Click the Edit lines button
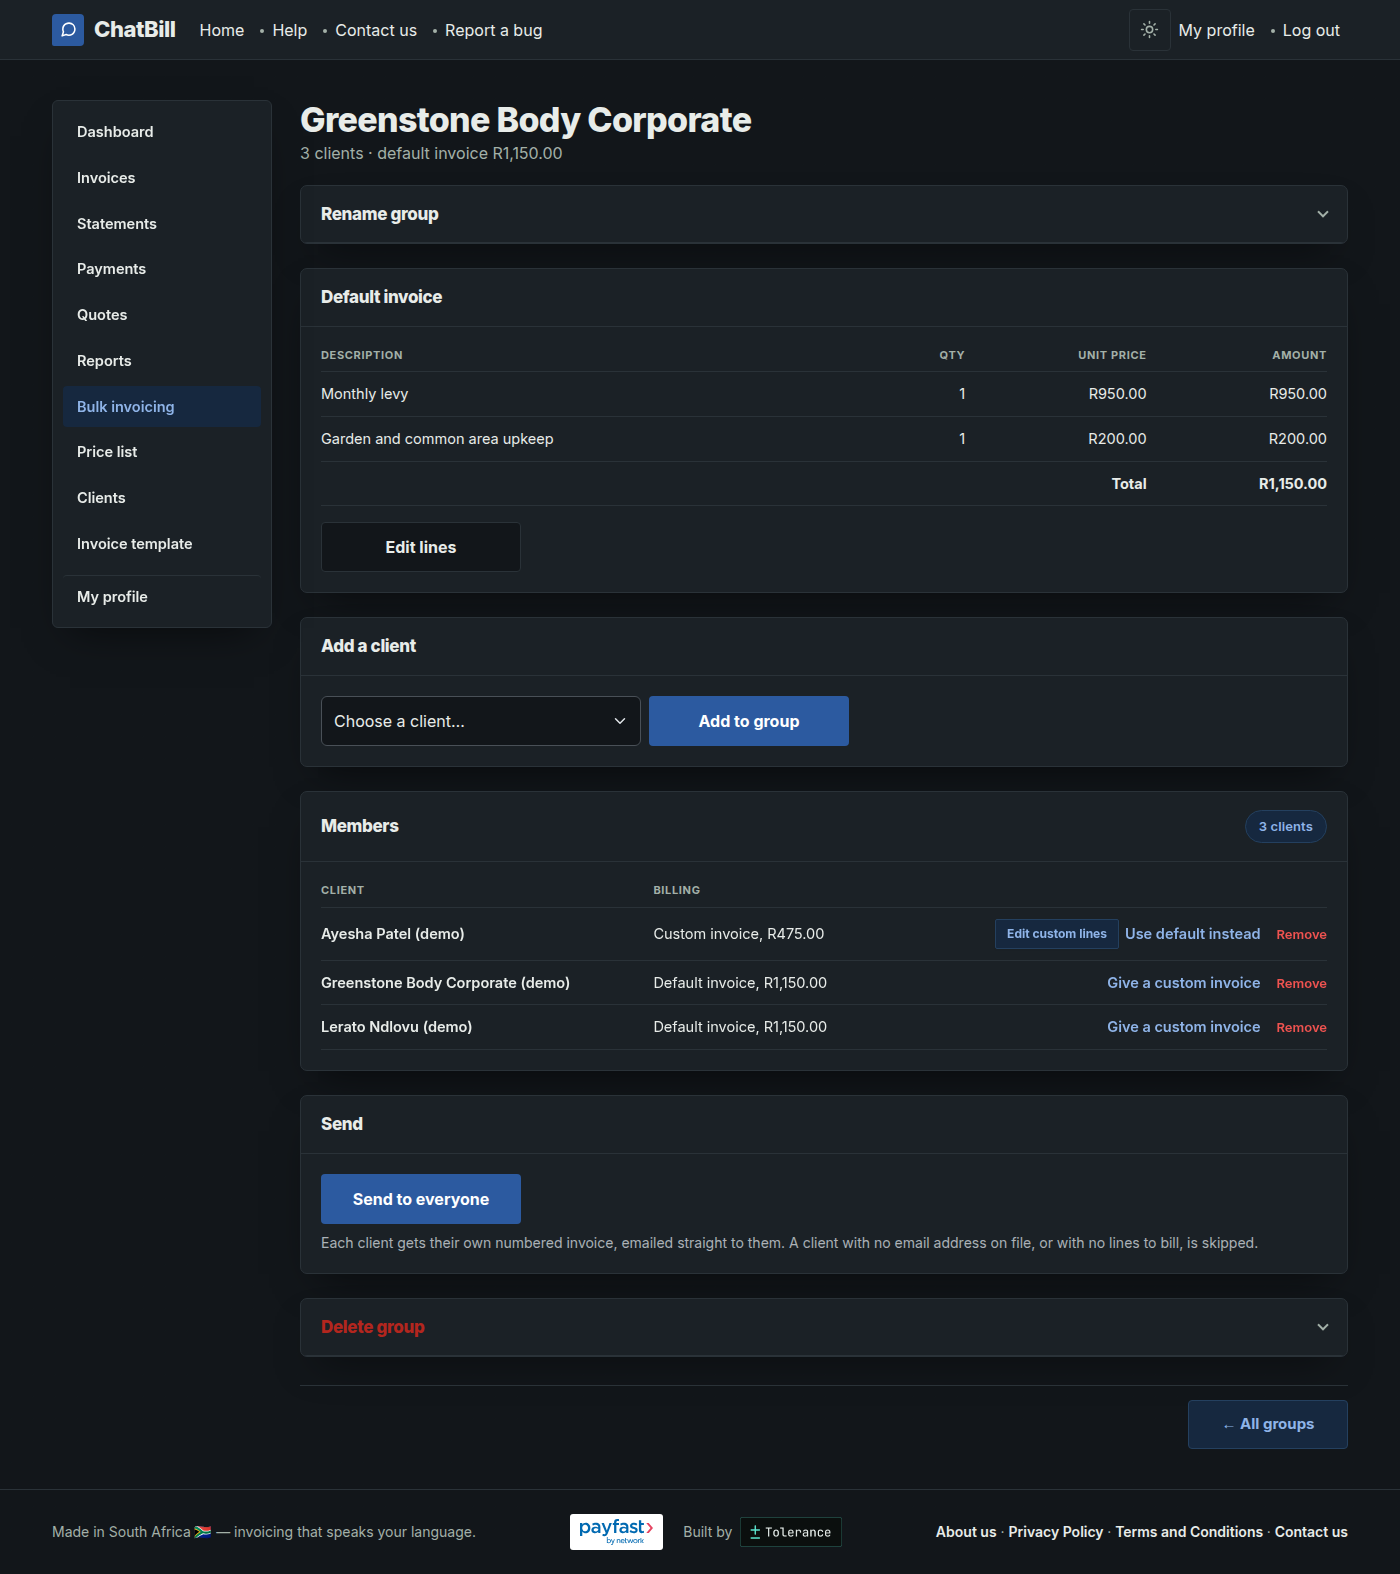The height and width of the screenshot is (1574, 1400). 421,547
